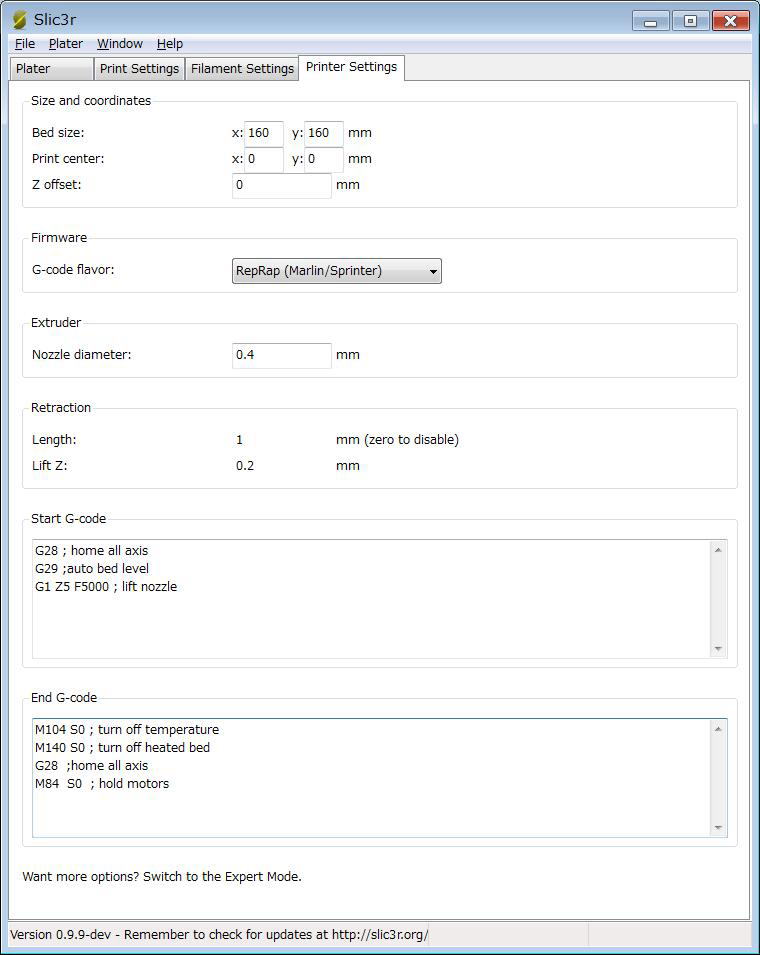Click the 'G29 ;auto bed level' line

tap(92, 569)
